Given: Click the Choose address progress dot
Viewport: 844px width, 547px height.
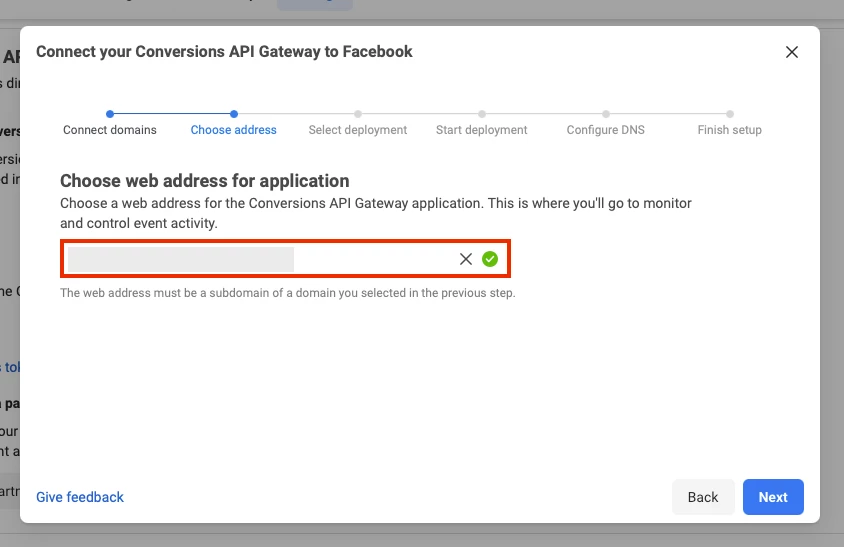Looking at the screenshot, I should pos(234,114).
